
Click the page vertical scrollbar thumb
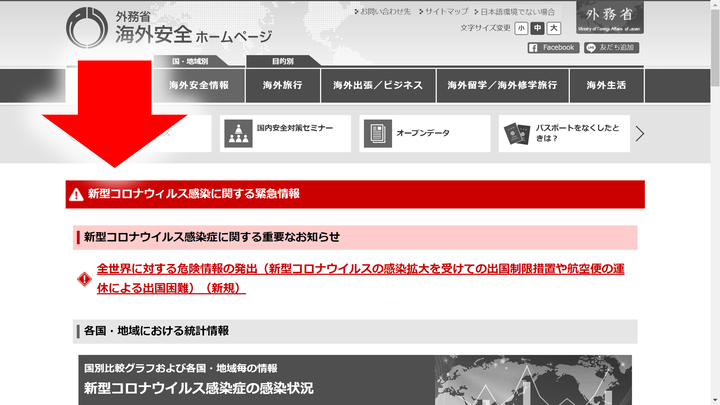point(715,46)
